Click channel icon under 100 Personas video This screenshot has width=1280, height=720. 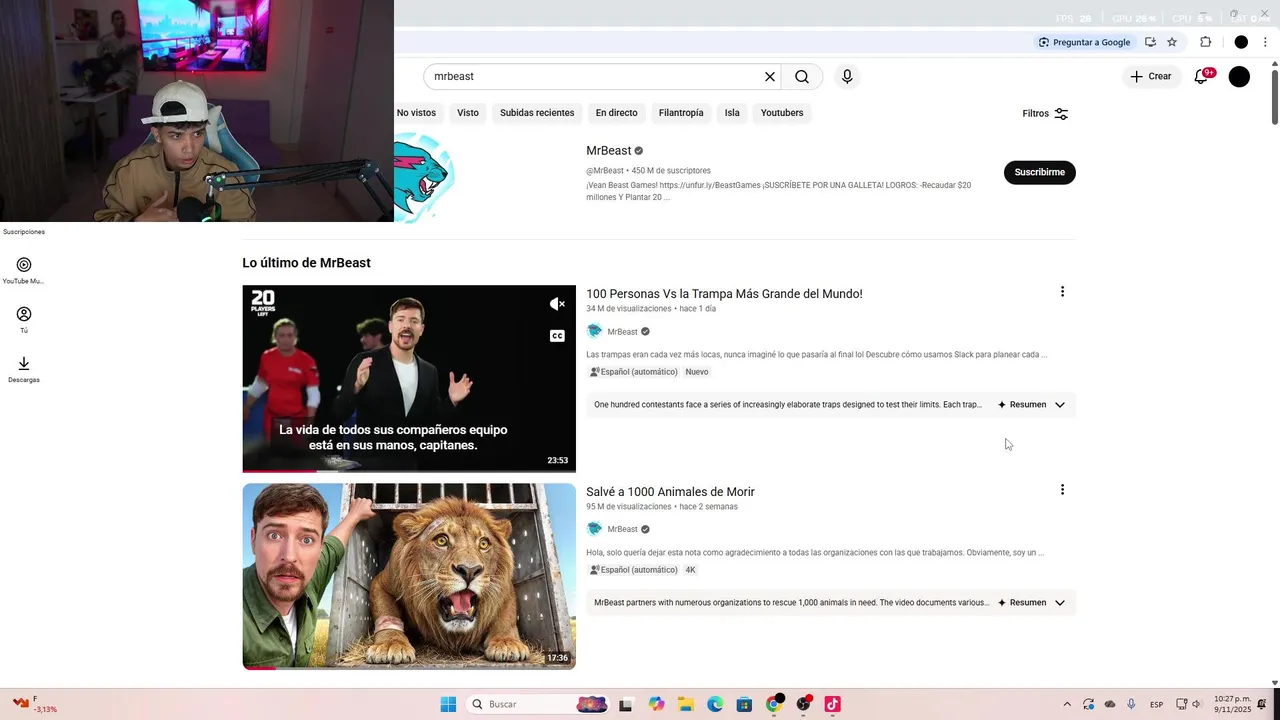pos(594,331)
